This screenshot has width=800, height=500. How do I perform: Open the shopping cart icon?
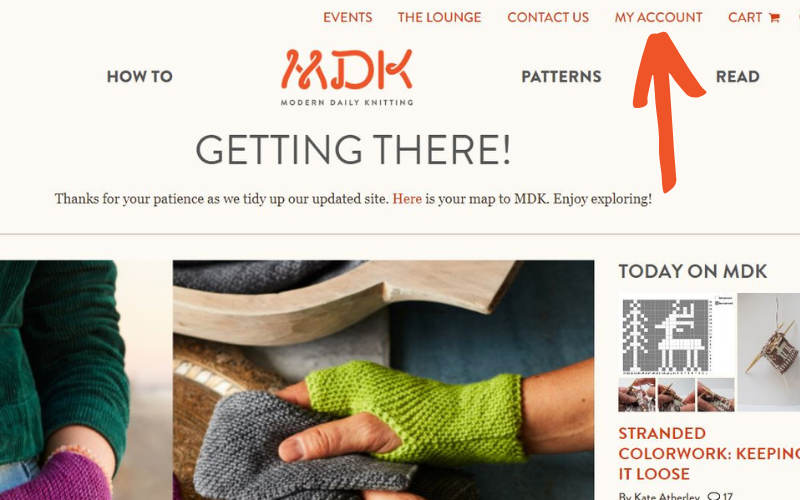pos(774,18)
